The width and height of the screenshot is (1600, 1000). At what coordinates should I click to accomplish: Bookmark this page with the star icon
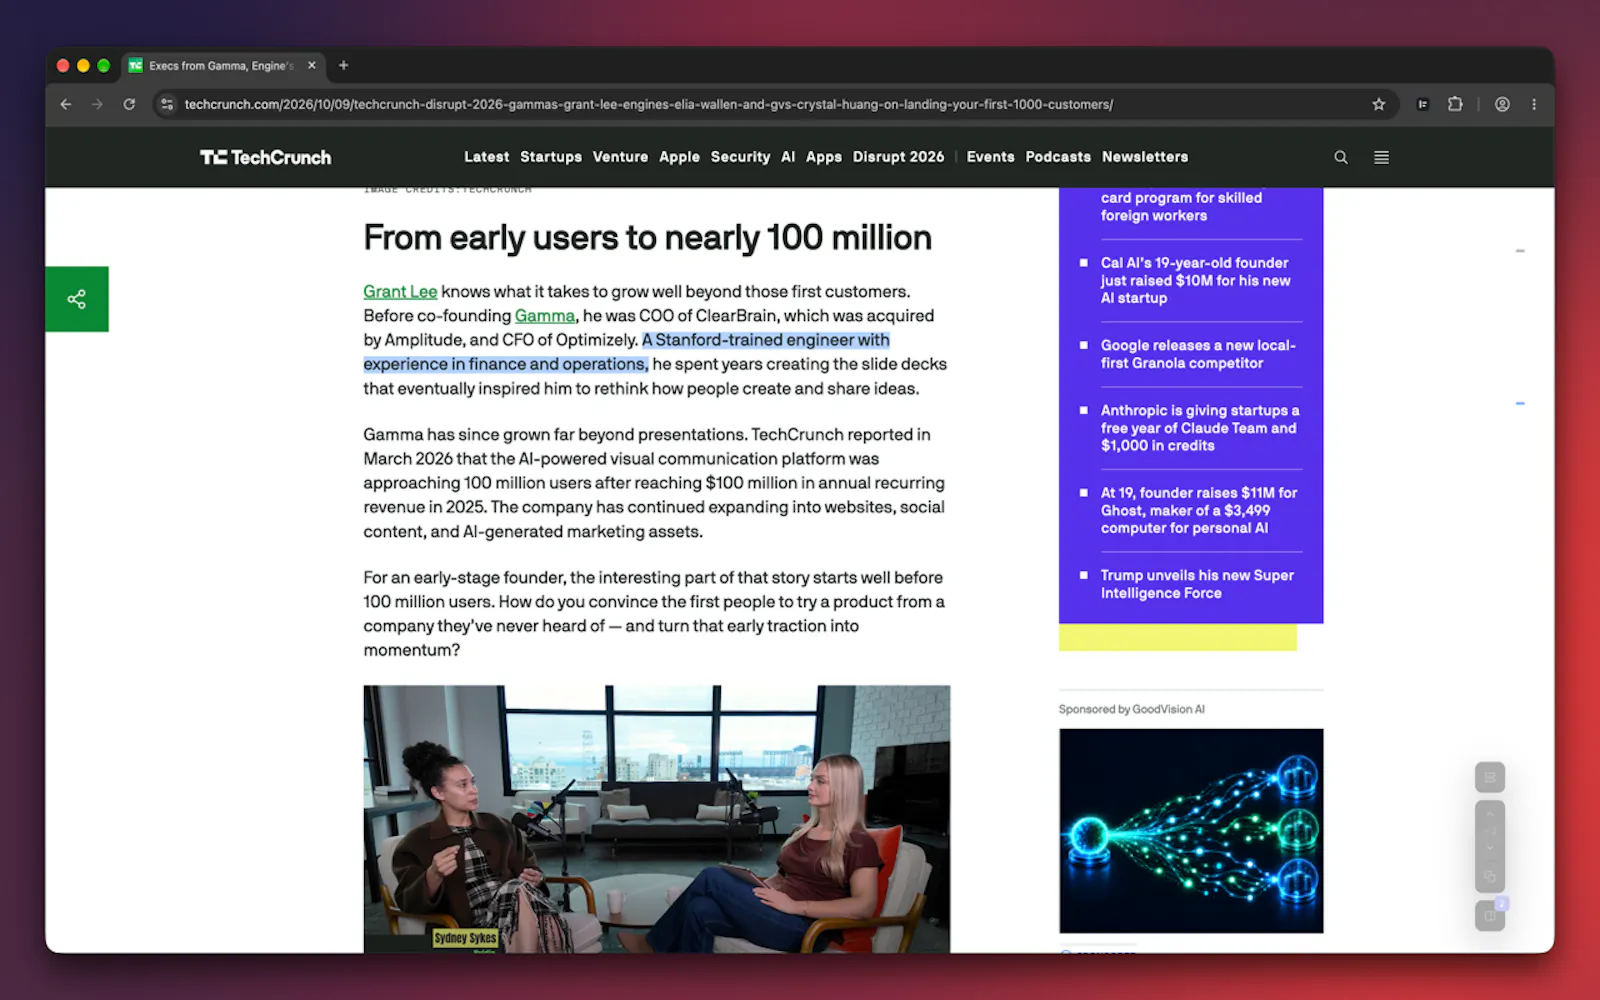tap(1379, 104)
